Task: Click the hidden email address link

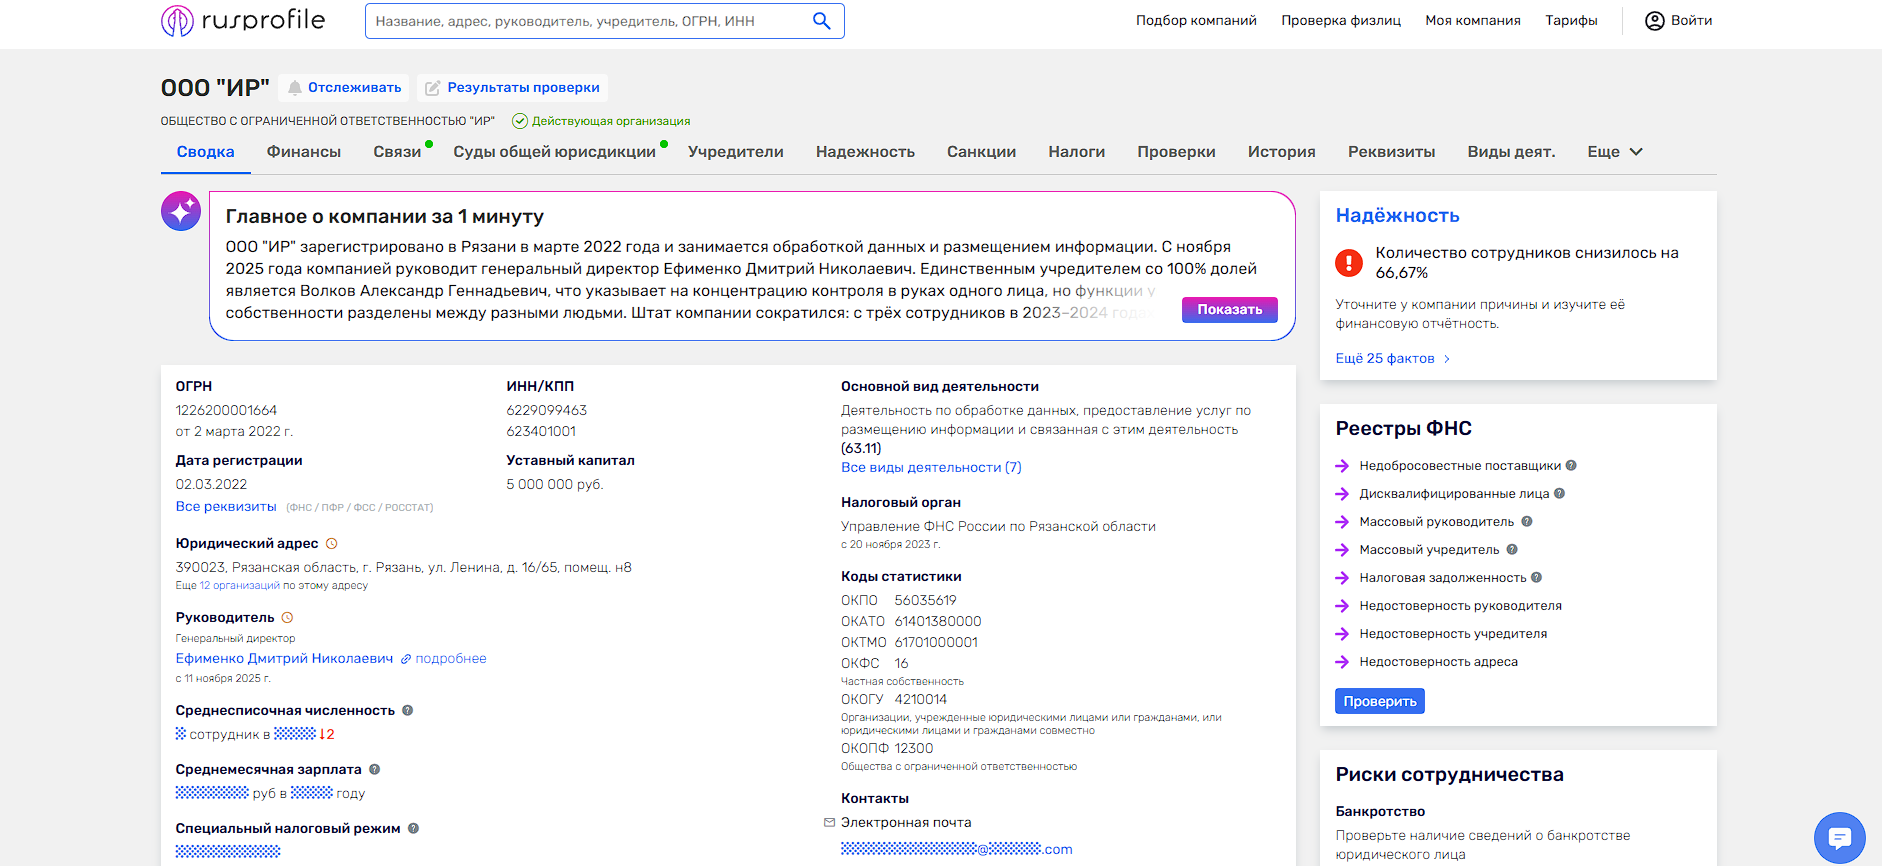Action: [956, 849]
